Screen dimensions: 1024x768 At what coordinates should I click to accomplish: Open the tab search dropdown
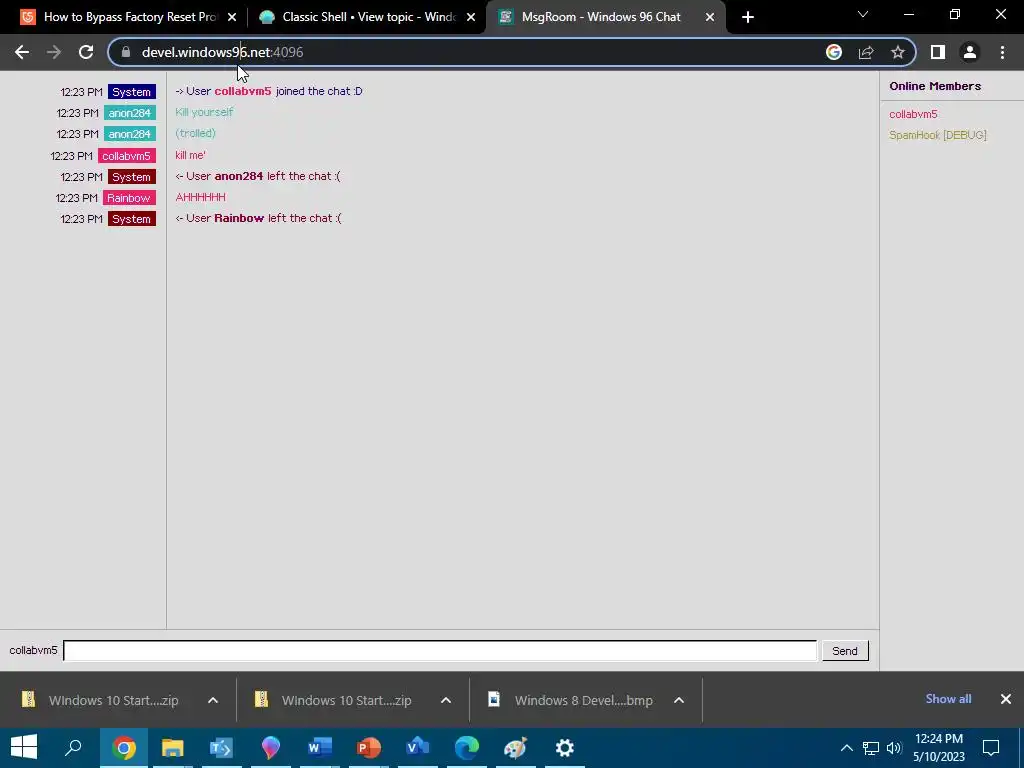coord(863,14)
